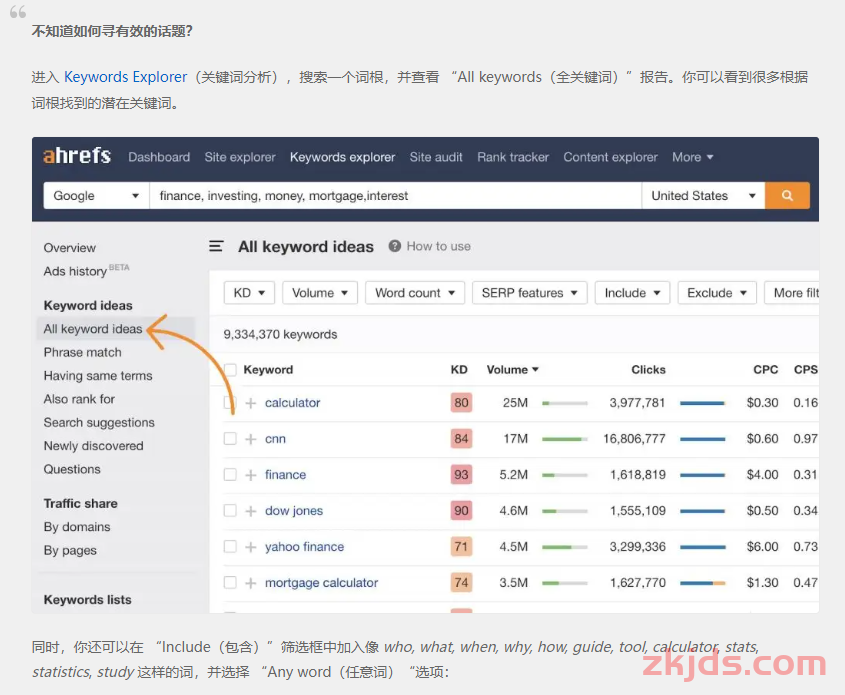This screenshot has width=845, height=695.
Task: Sort by the CPC column header
Action: coord(766,370)
